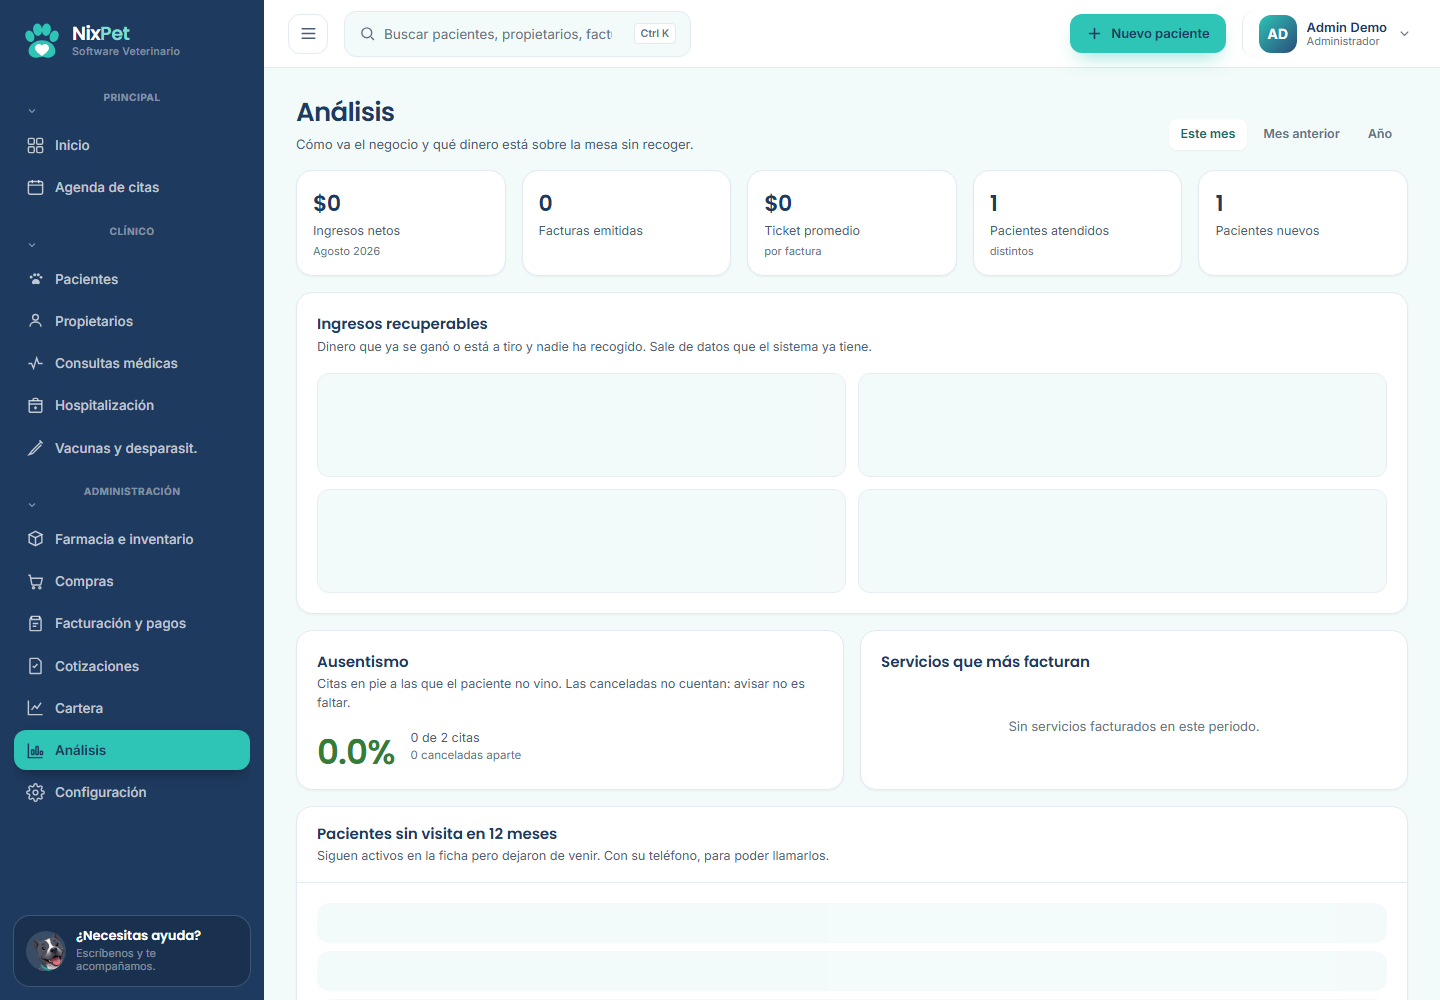Click the 'Ingresos recuperables' heading
The width and height of the screenshot is (1440, 1000).
click(402, 324)
